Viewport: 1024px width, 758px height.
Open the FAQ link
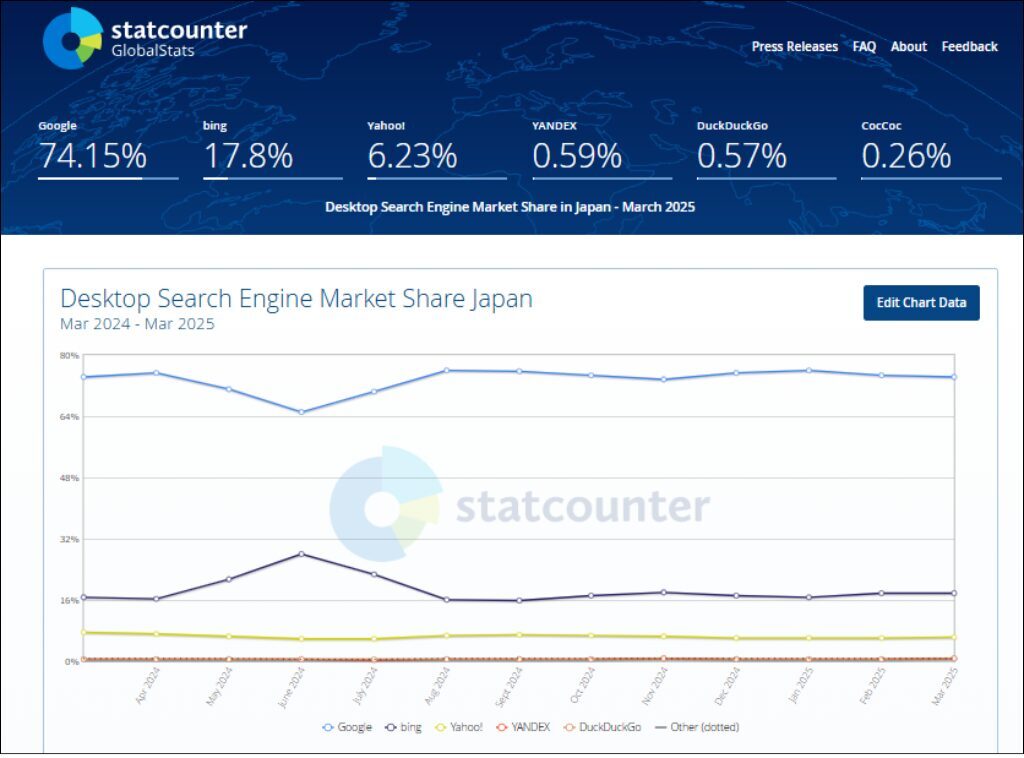pyautogui.click(x=864, y=46)
